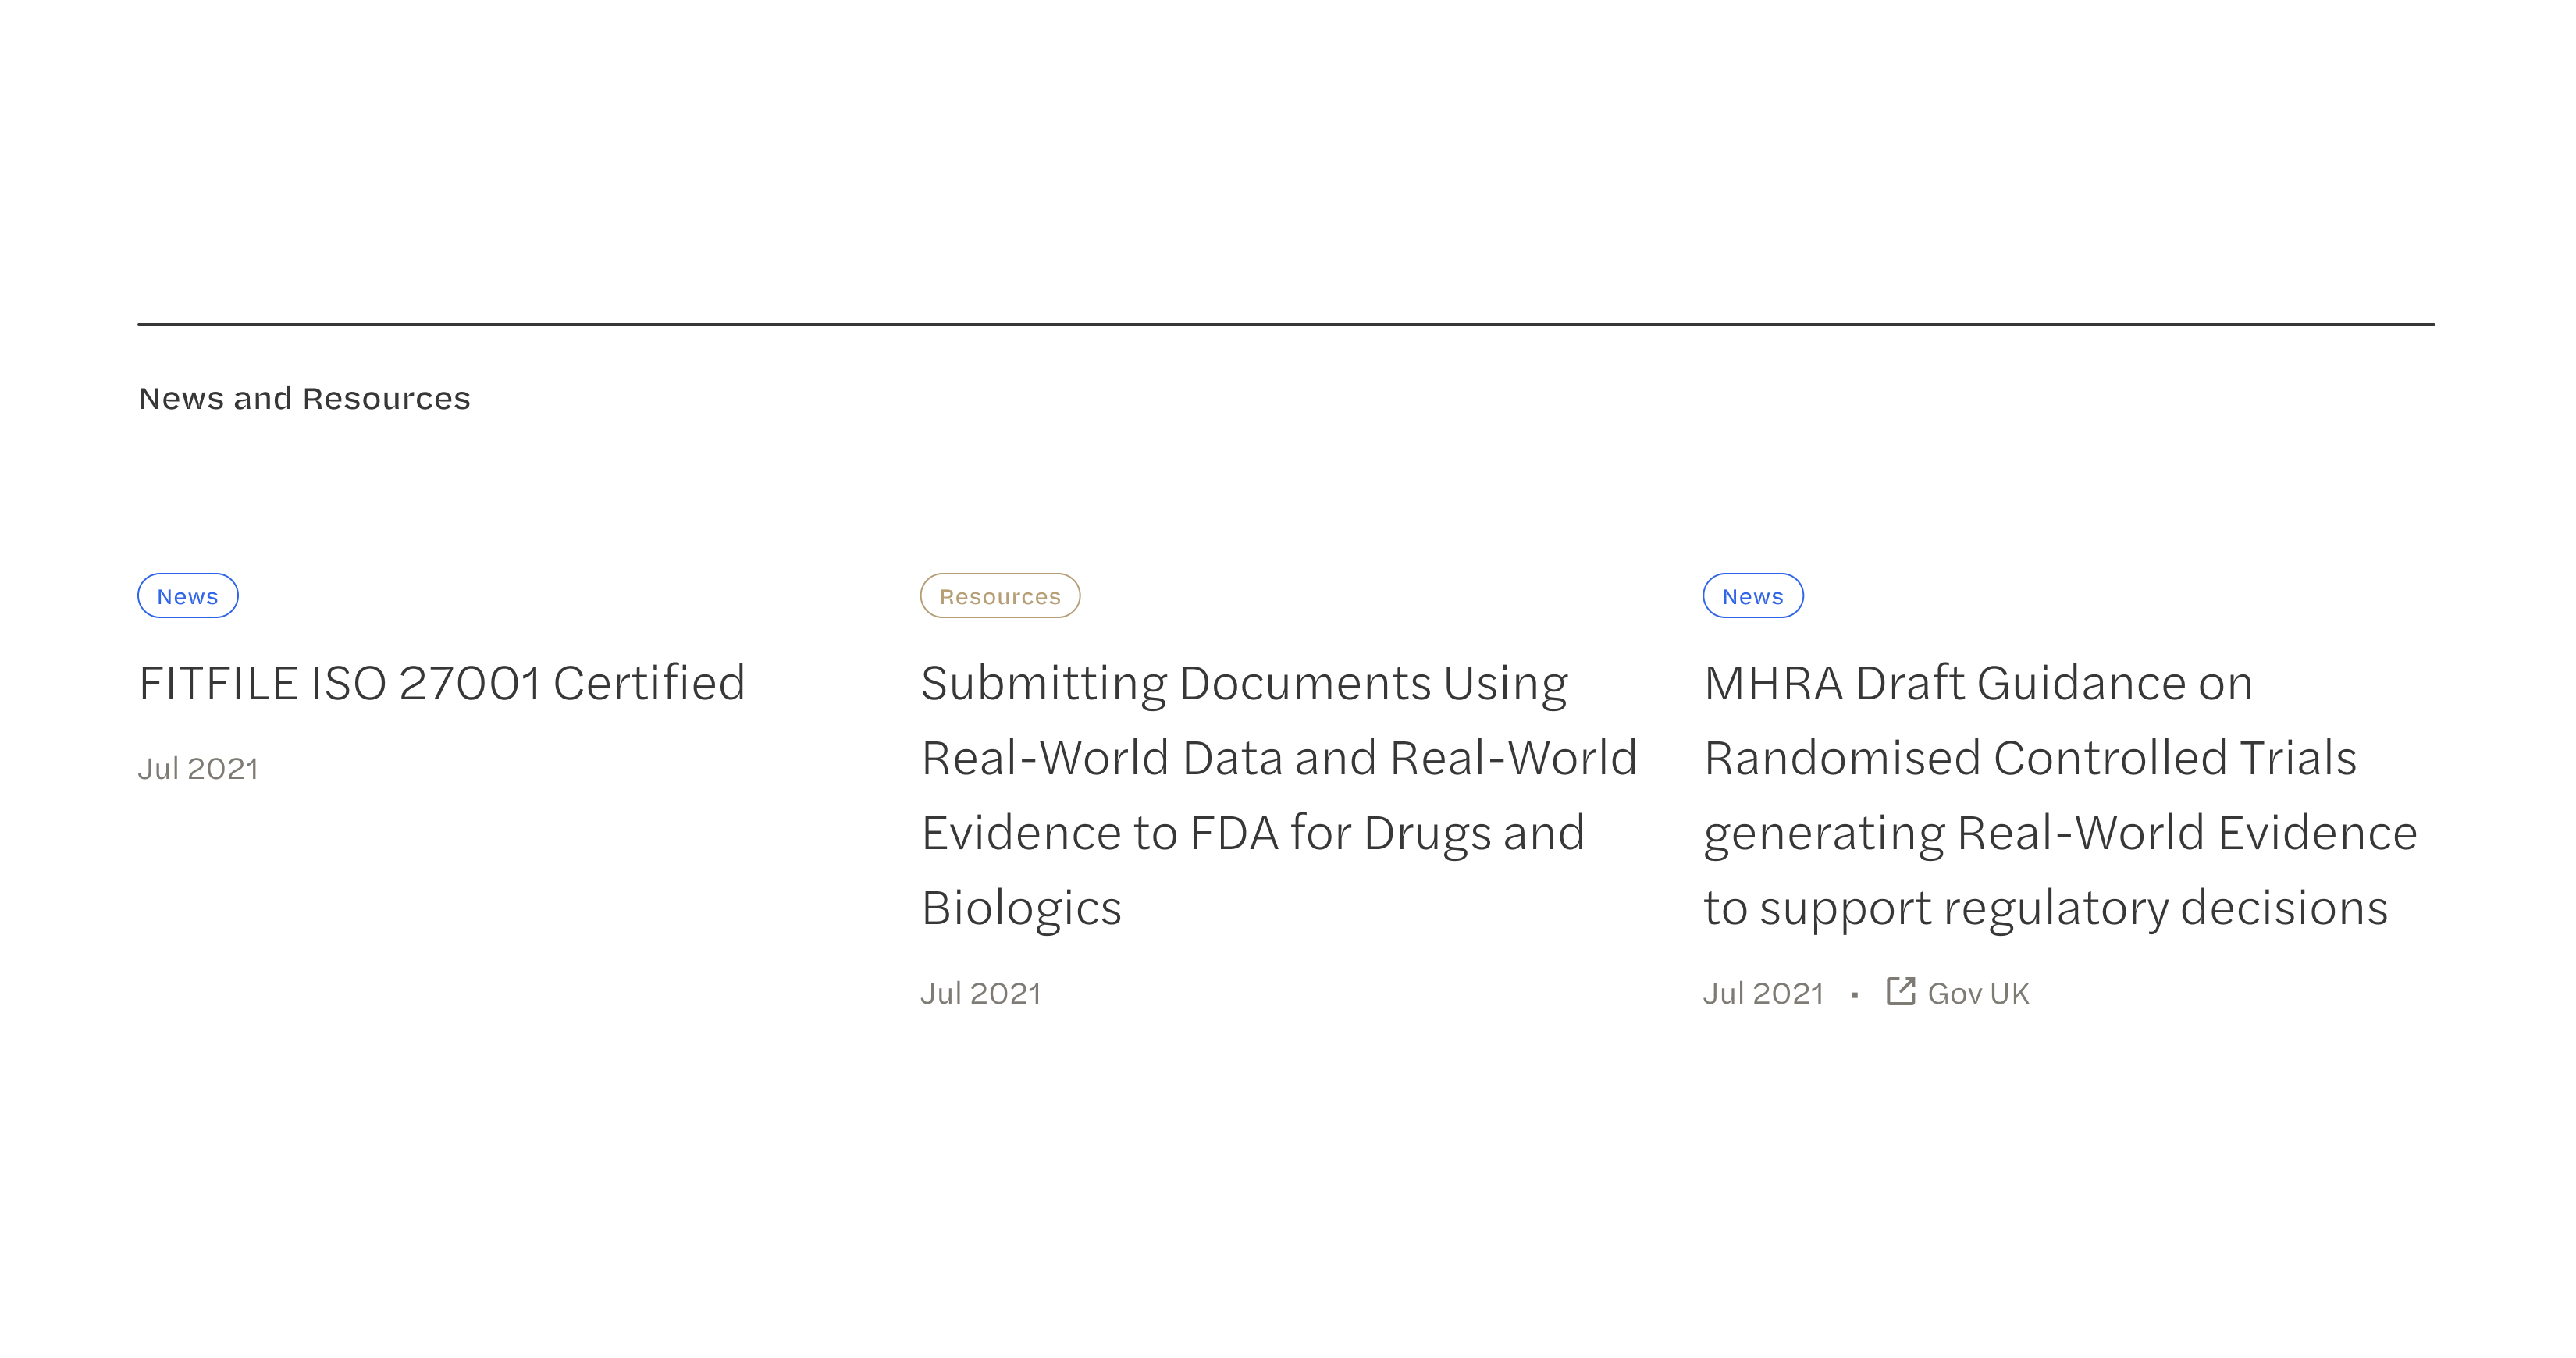Click Jul 2021 date under Biologics article

(x=981, y=993)
